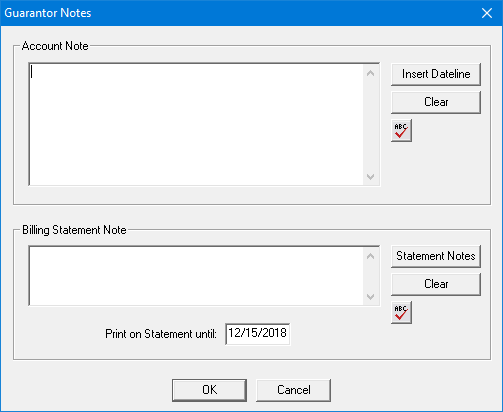503x412 pixels.
Task: Confirm the notes with OK
Action: [x=209, y=390]
